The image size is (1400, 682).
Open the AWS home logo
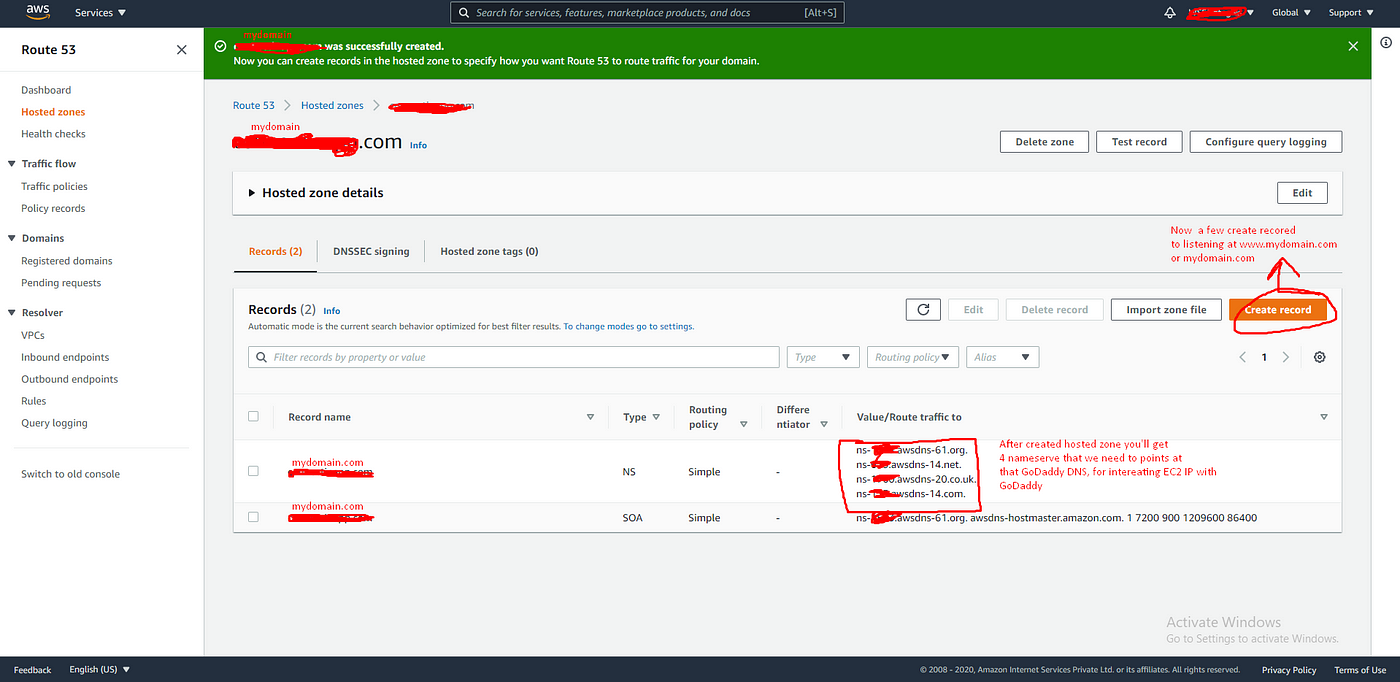38,12
